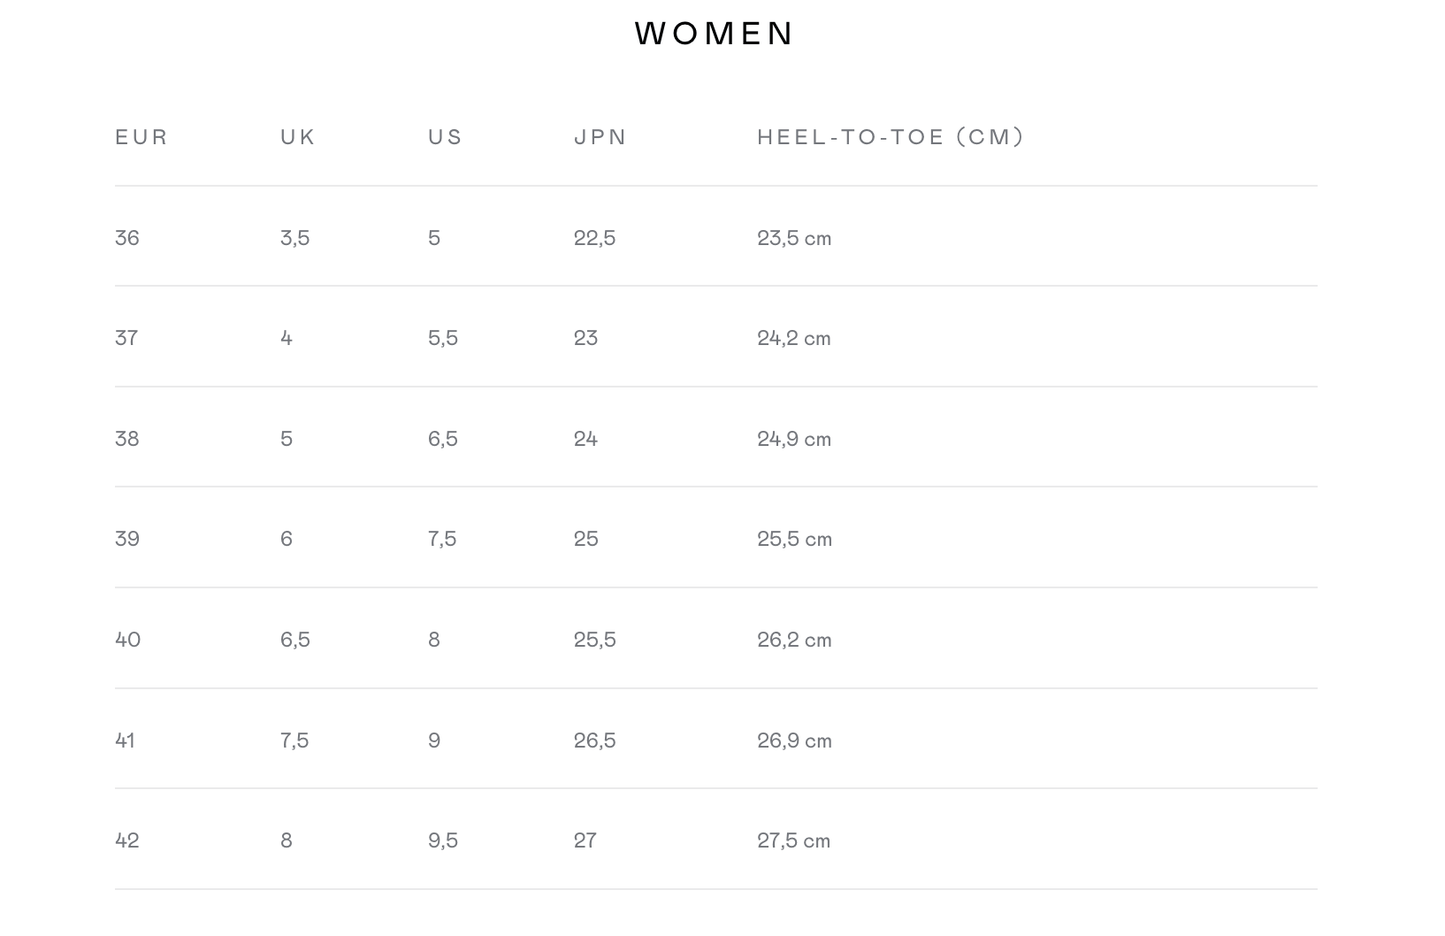
Task: Click the JPN column header
Action: pyautogui.click(x=600, y=137)
